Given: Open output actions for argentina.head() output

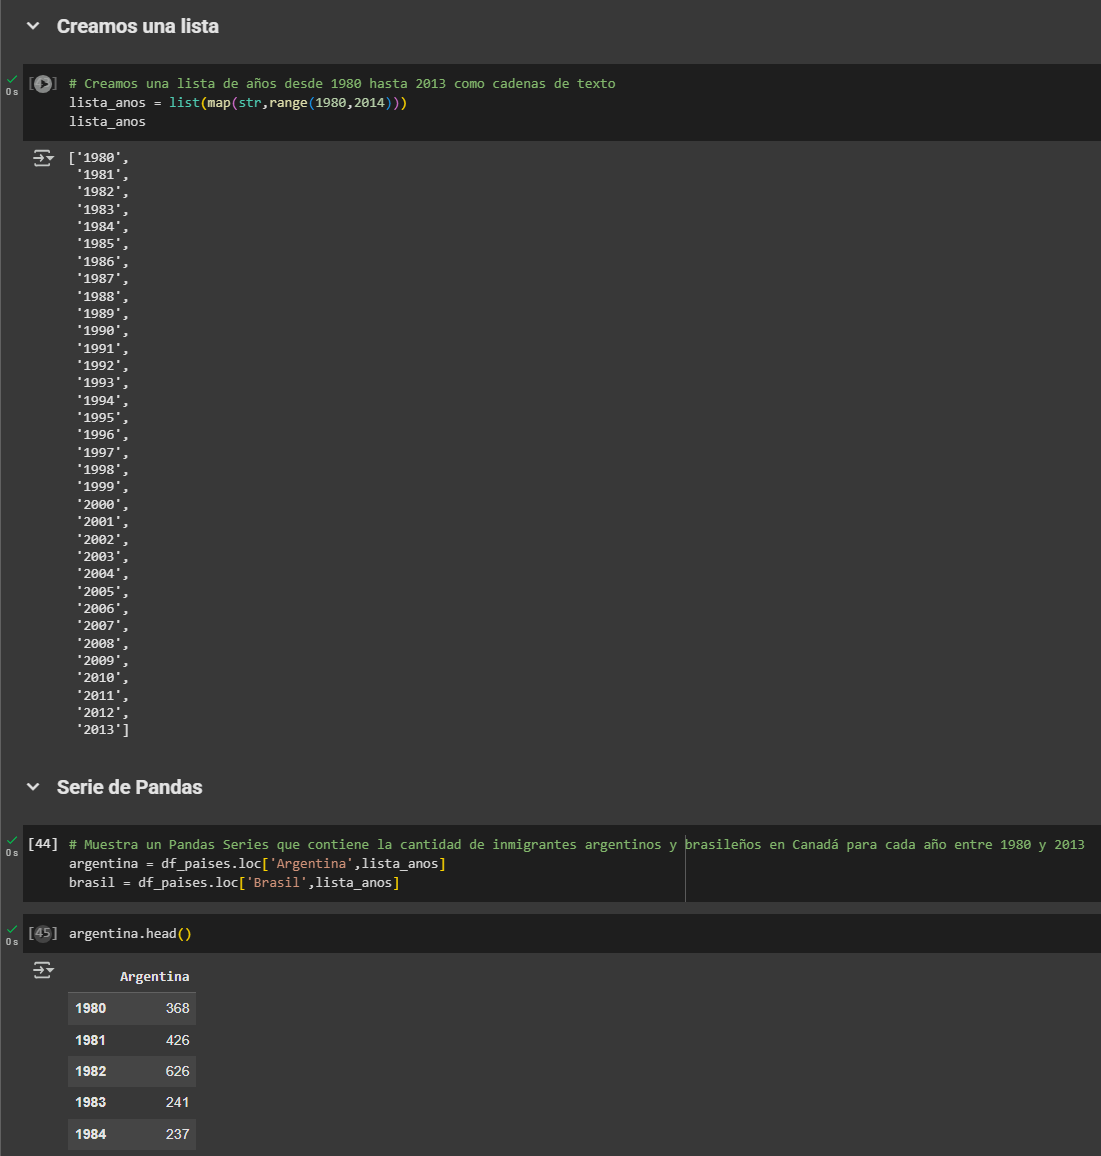Looking at the screenshot, I should point(43,970).
